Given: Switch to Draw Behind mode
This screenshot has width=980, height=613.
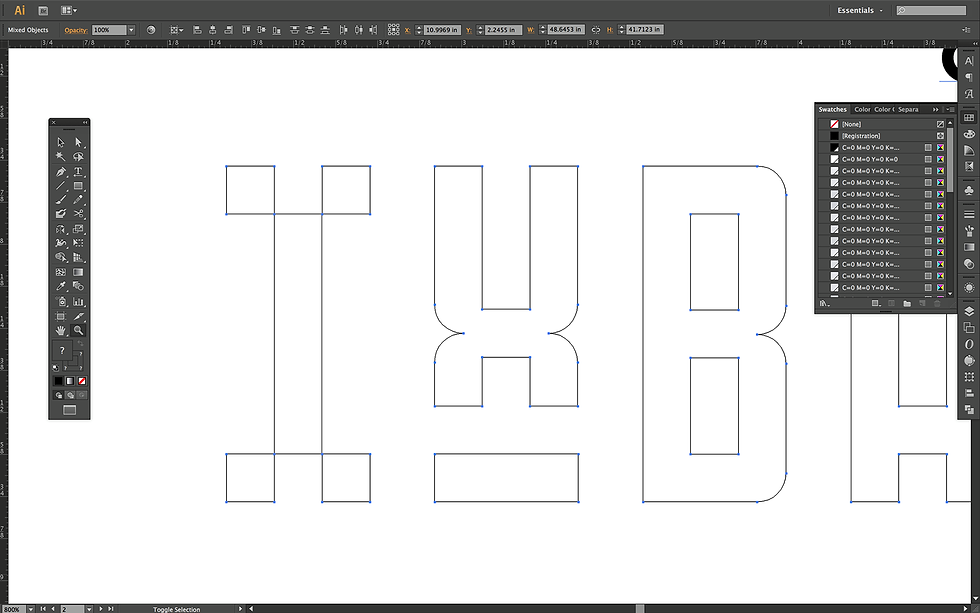Looking at the screenshot, I should 70,395.
